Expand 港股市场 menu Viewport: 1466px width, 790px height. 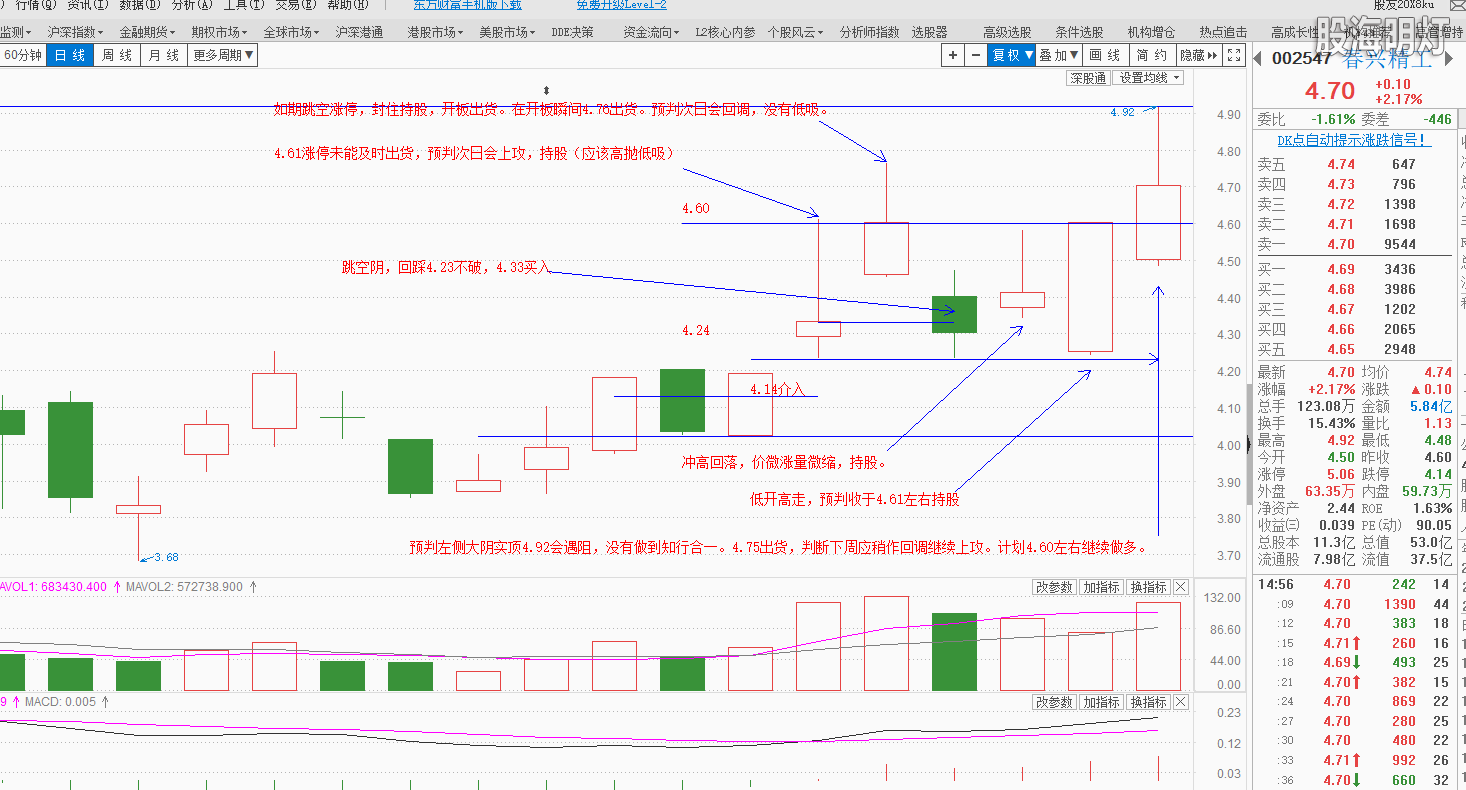coord(435,32)
